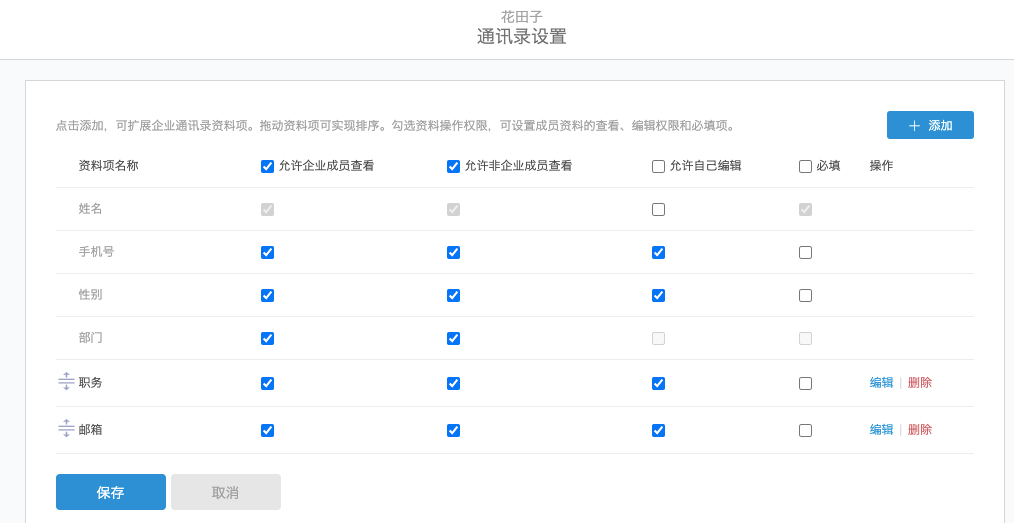Image resolution: width=1014 pixels, height=523 pixels.
Task: Check 必填 for 性别 row
Action: pos(805,295)
